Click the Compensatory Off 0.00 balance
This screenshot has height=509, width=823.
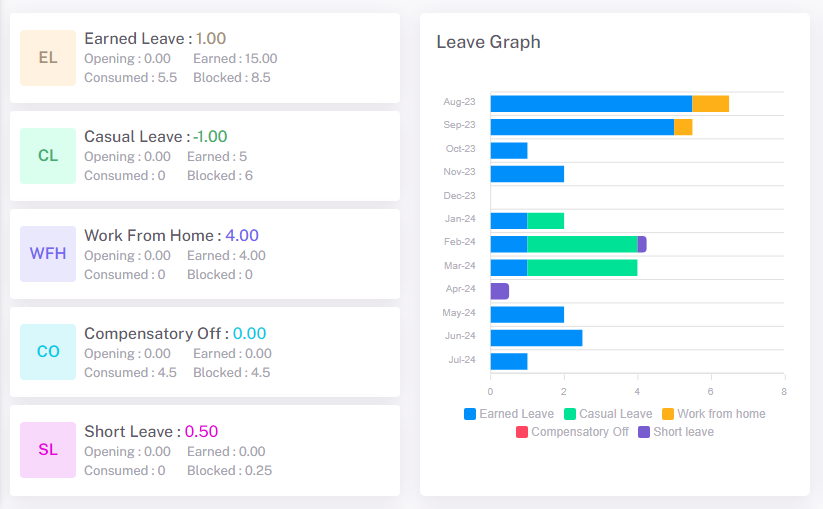click(250, 334)
